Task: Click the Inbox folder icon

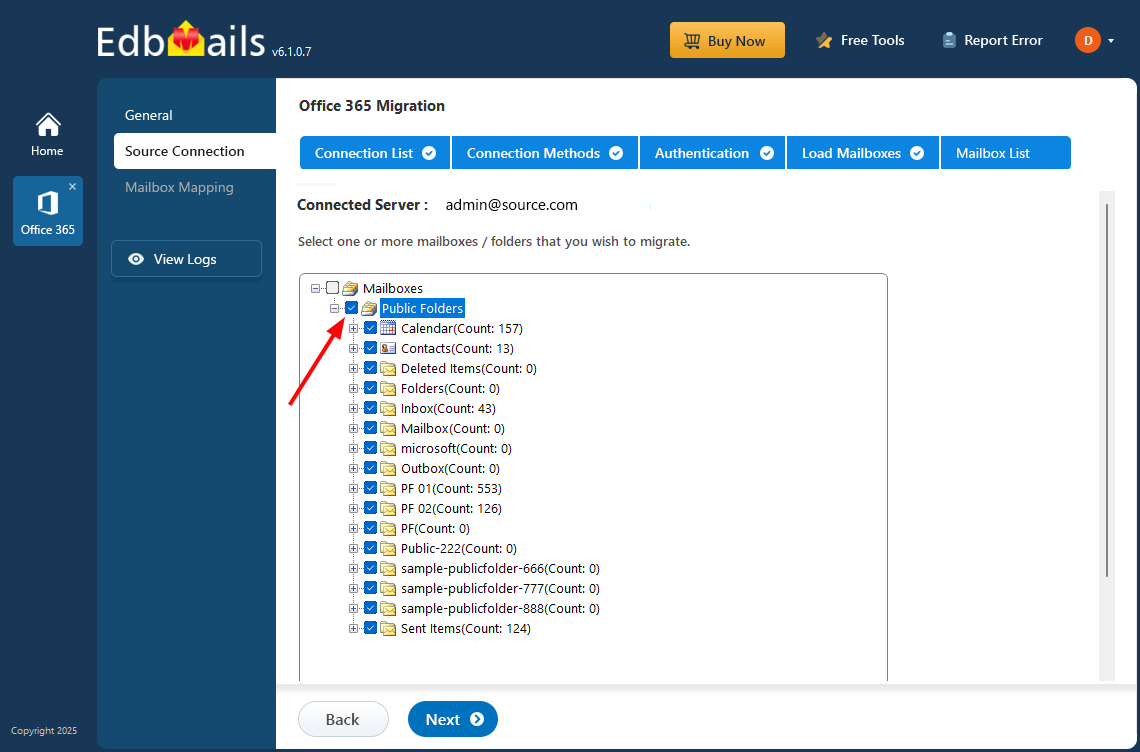Action: click(x=388, y=409)
